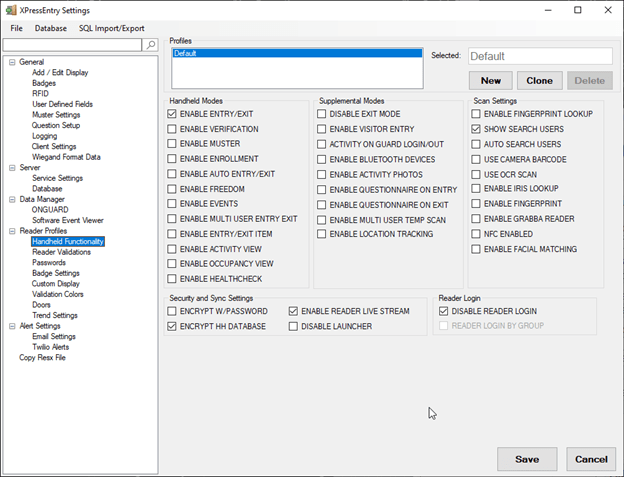Collapse the Reader Profiles tree node
Viewport: 624px width, 477px height.
click(11, 231)
